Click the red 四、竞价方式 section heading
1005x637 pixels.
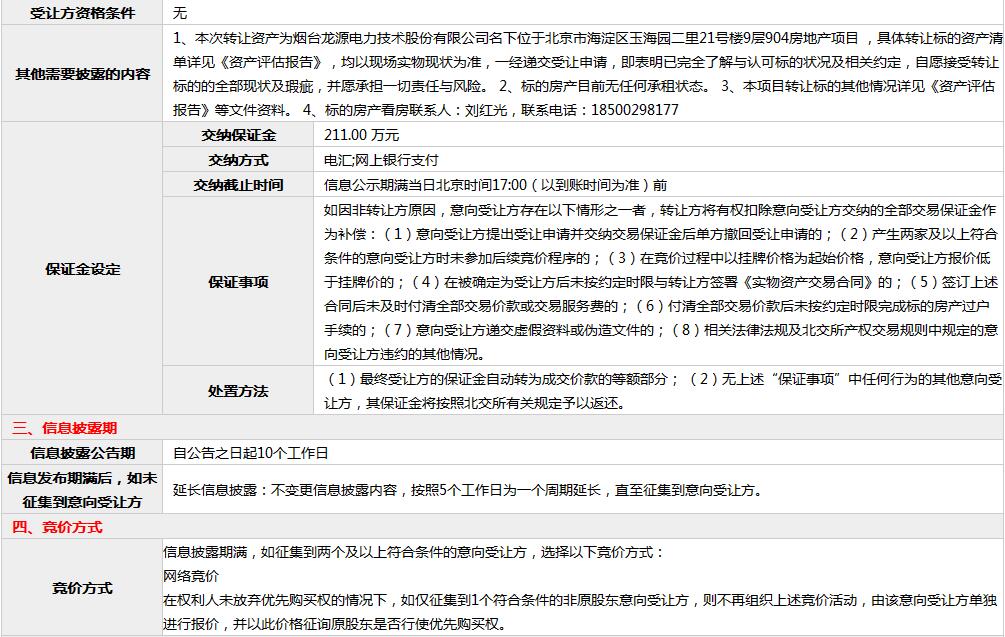pyautogui.click(x=57, y=527)
